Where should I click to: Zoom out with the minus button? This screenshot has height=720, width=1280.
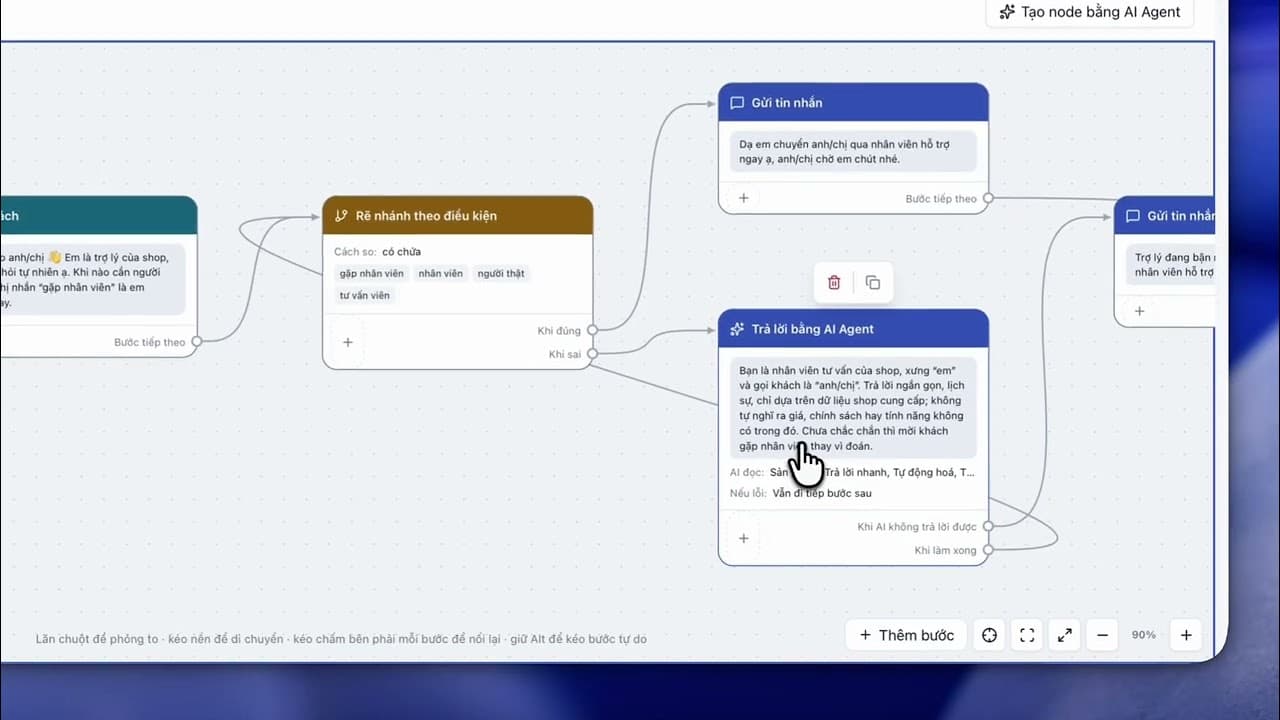click(x=1102, y=635)
